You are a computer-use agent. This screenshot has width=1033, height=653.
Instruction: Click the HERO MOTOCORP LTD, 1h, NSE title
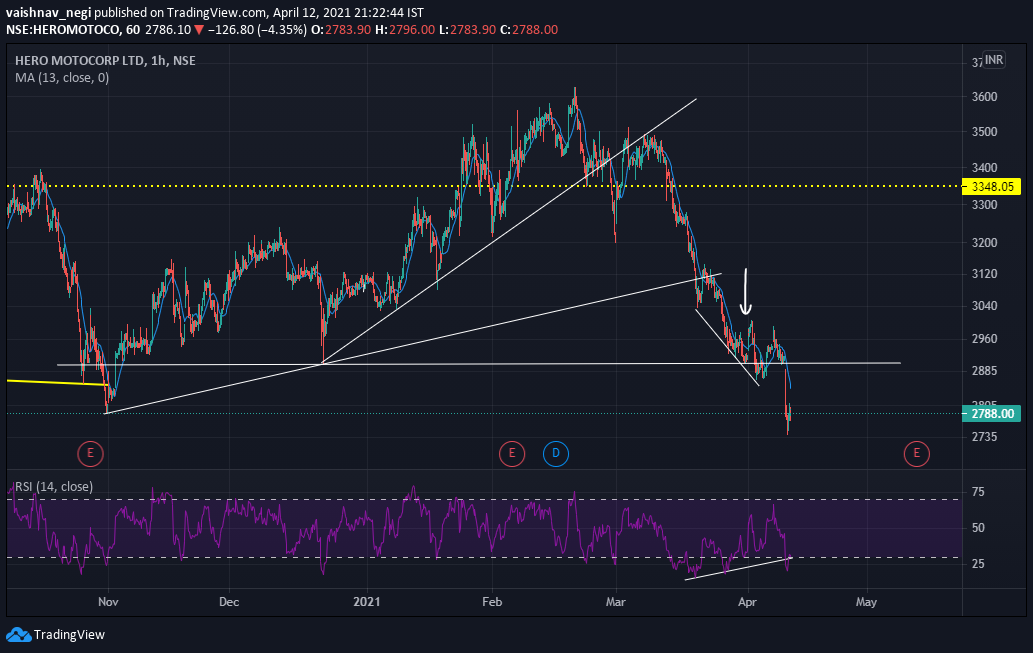pos(105,61)
